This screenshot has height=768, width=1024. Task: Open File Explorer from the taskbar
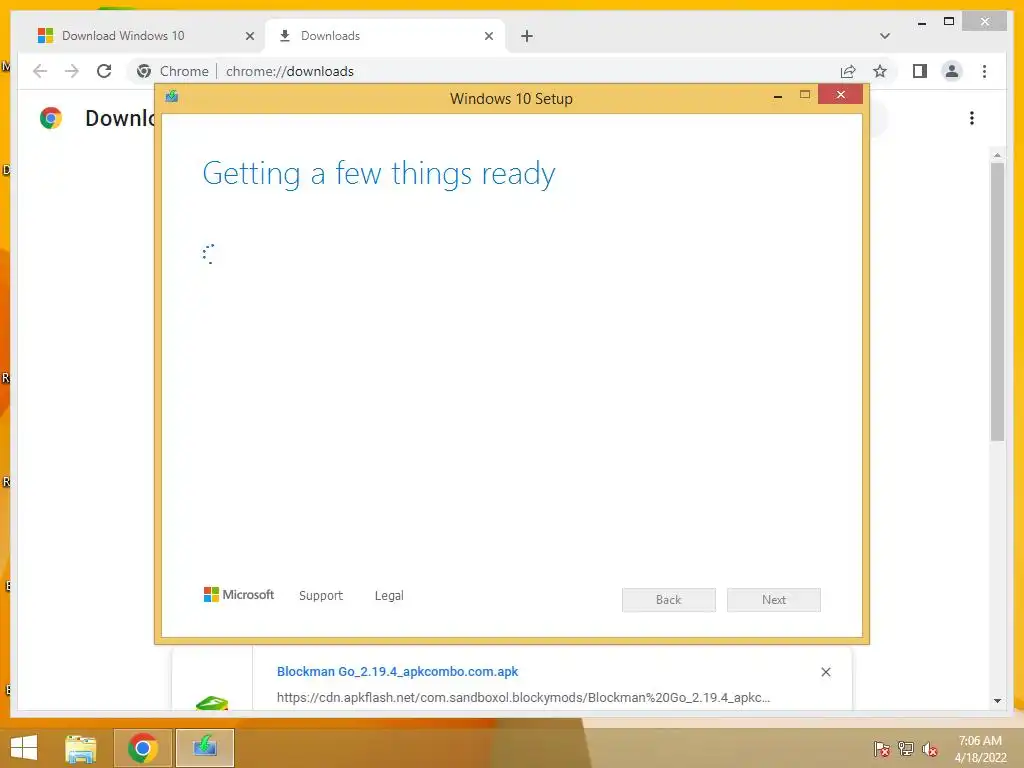pyautogui.click(x=80, y=748)
